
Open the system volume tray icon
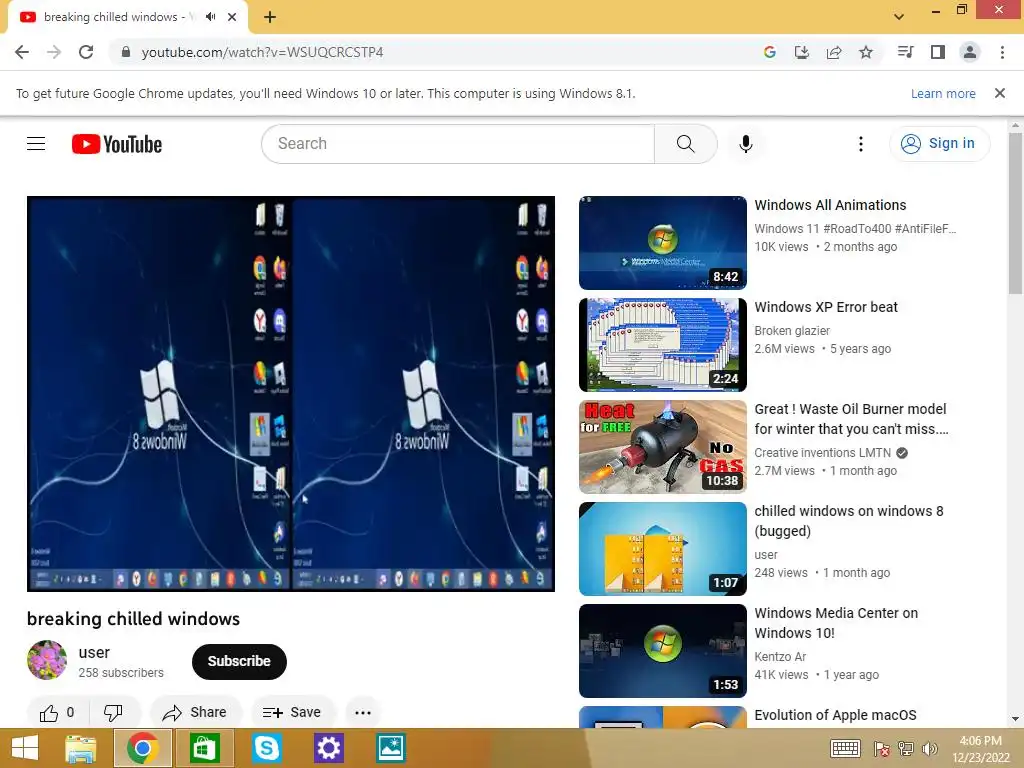pos(929,748)
